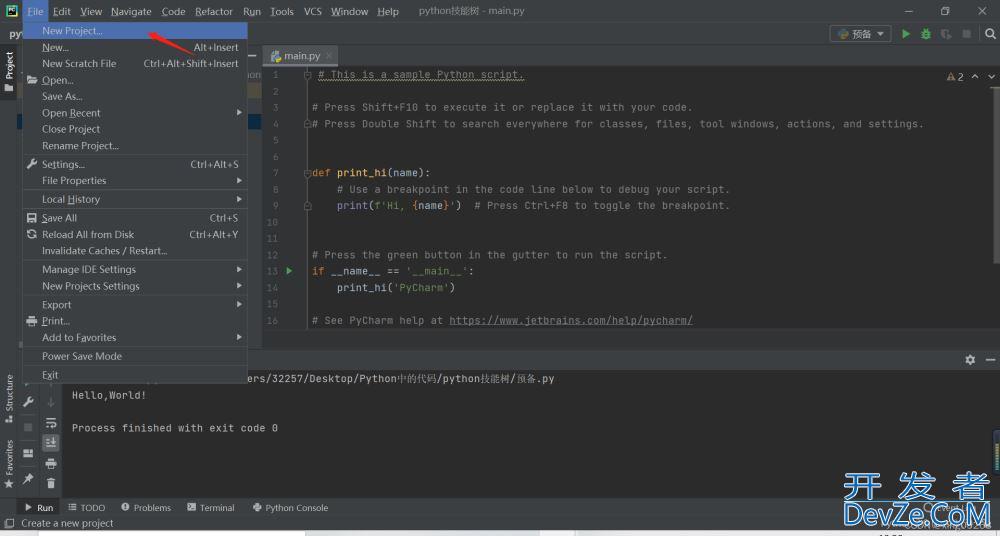
Task: Expand the Add to Favorites submenu
Action: [135, 338]
